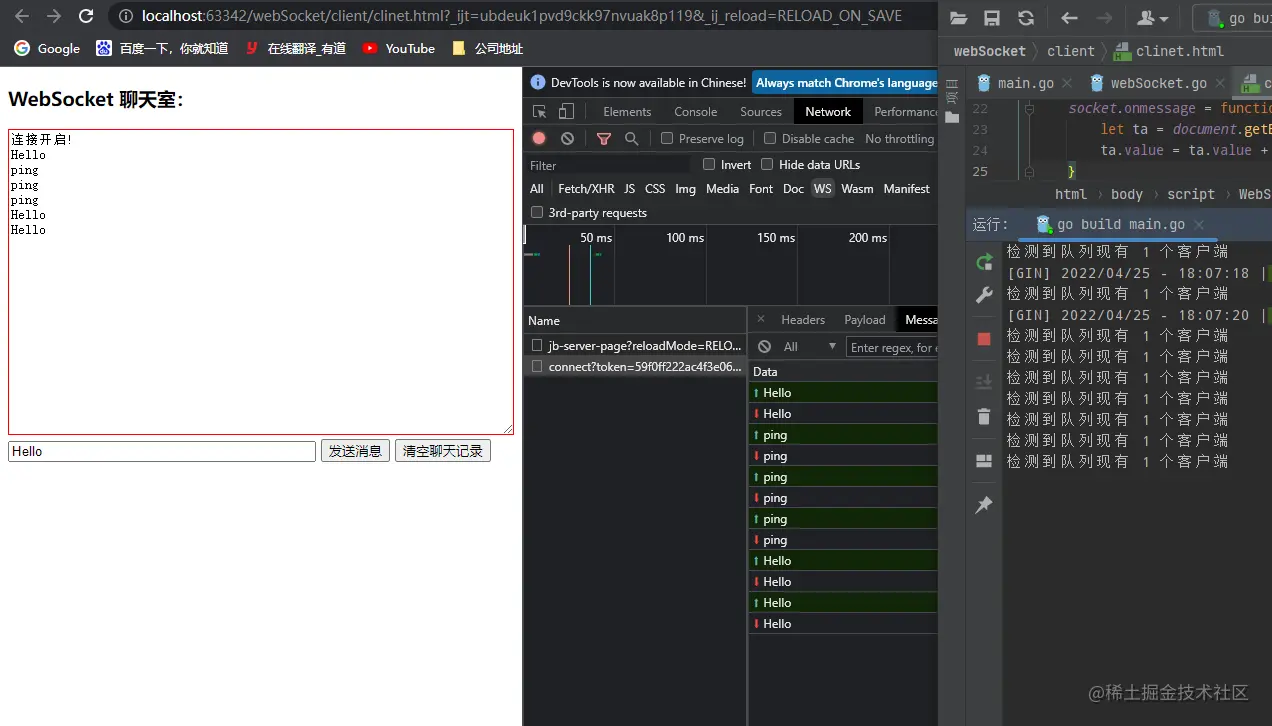
Task: Open the 公司地址 bookmark folder
Action: (487, 48)
